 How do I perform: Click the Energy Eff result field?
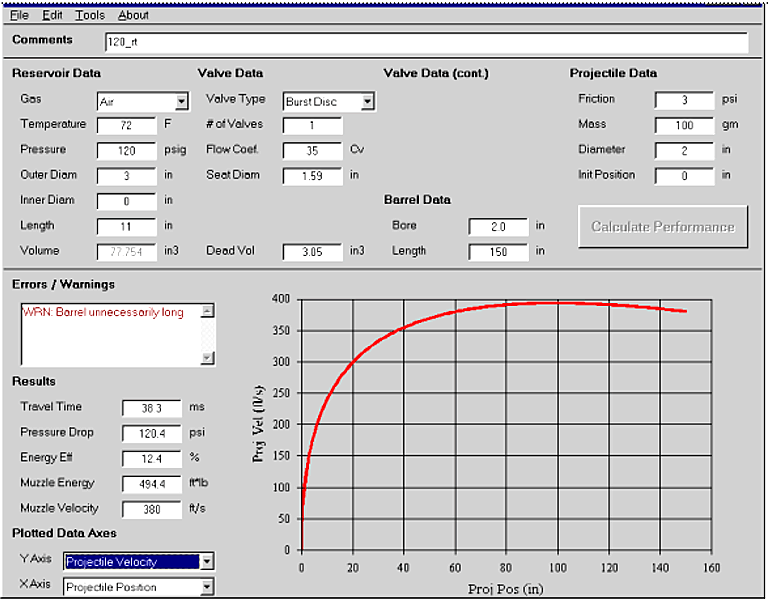click(152, 458)
